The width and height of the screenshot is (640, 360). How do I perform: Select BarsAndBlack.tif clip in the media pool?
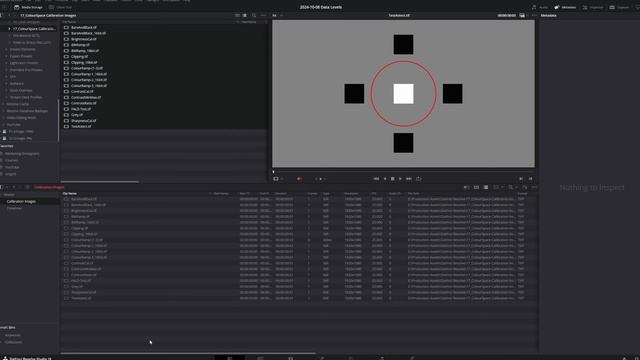point(84,199)
